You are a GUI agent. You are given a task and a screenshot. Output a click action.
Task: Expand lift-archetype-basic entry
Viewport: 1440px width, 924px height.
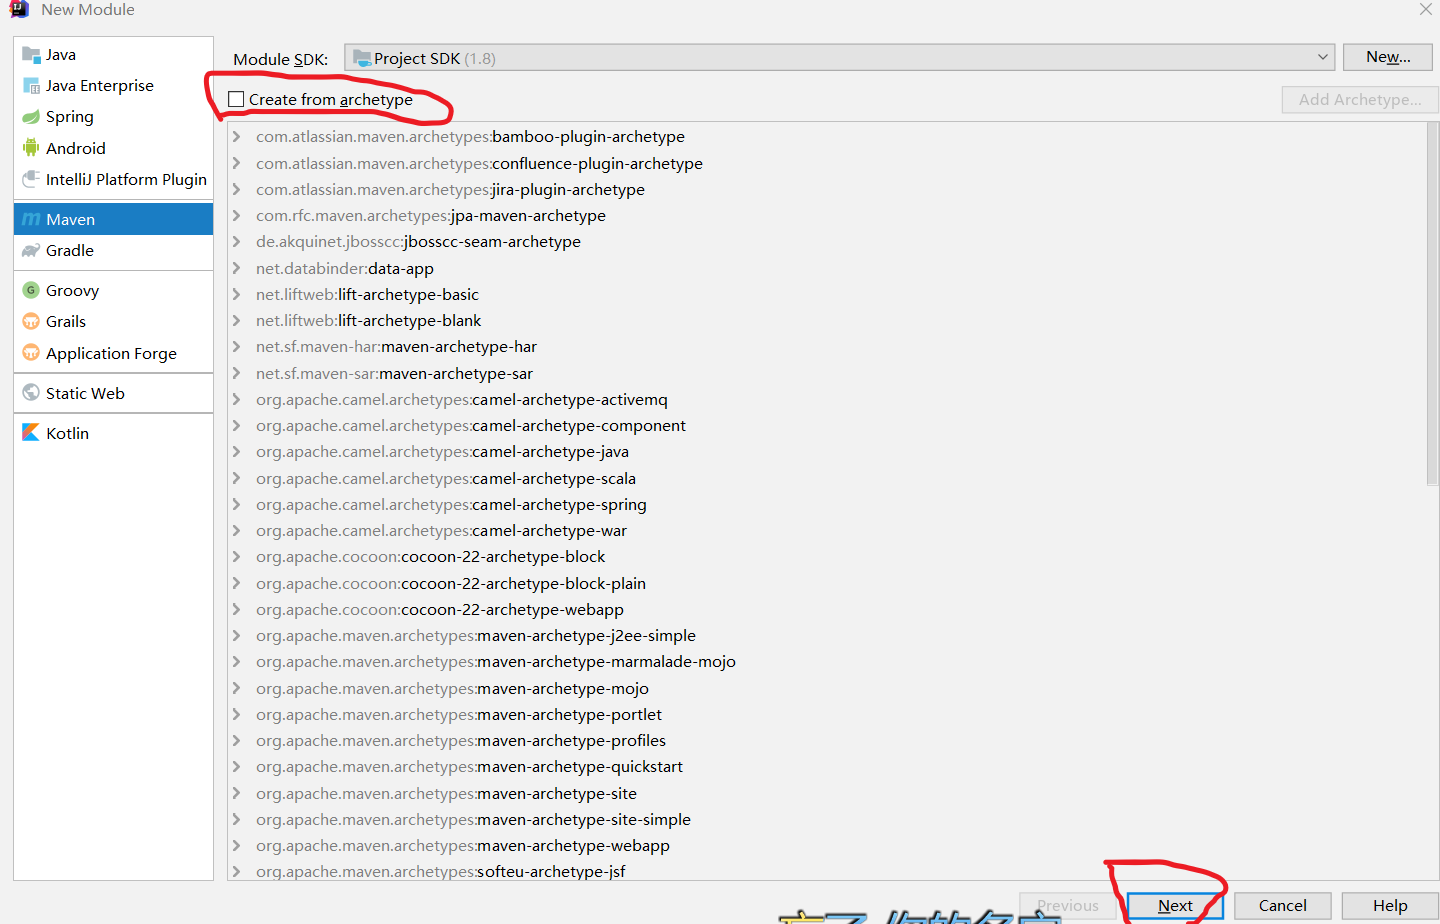[237, 294]
